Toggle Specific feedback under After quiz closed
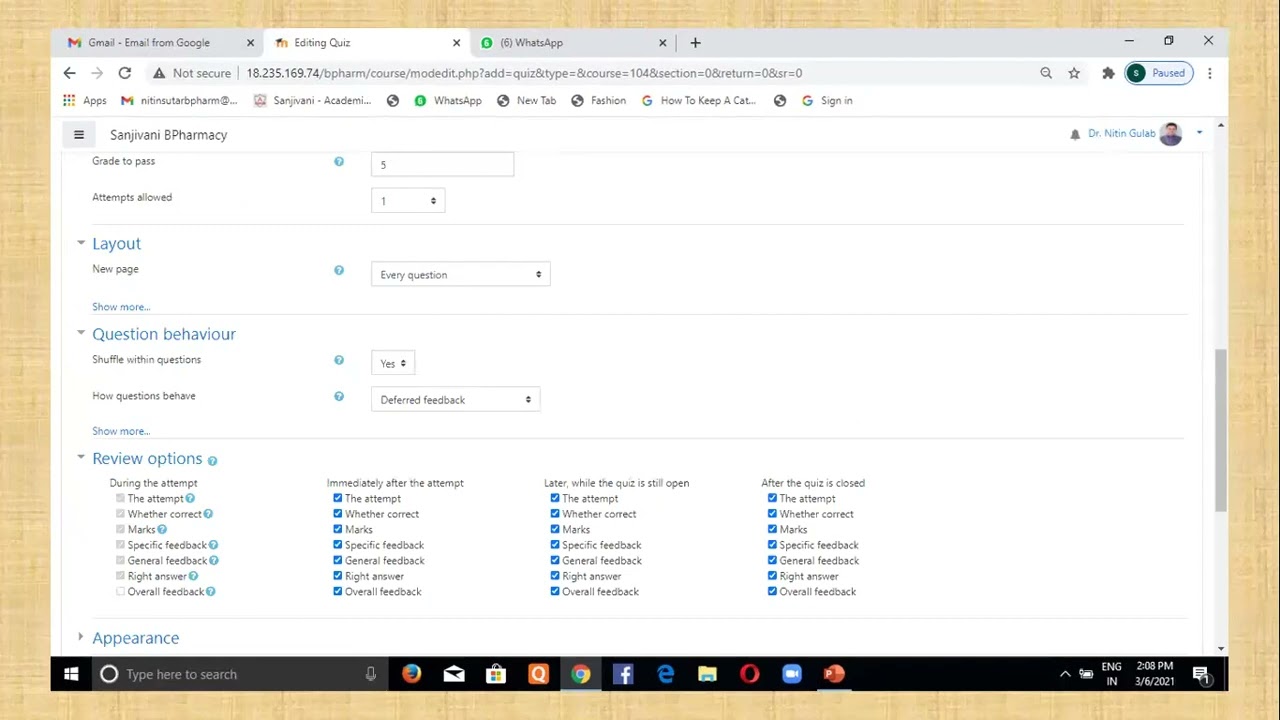Image resolution: width=1280 pixels, height=720 pixels. [772, 545]
